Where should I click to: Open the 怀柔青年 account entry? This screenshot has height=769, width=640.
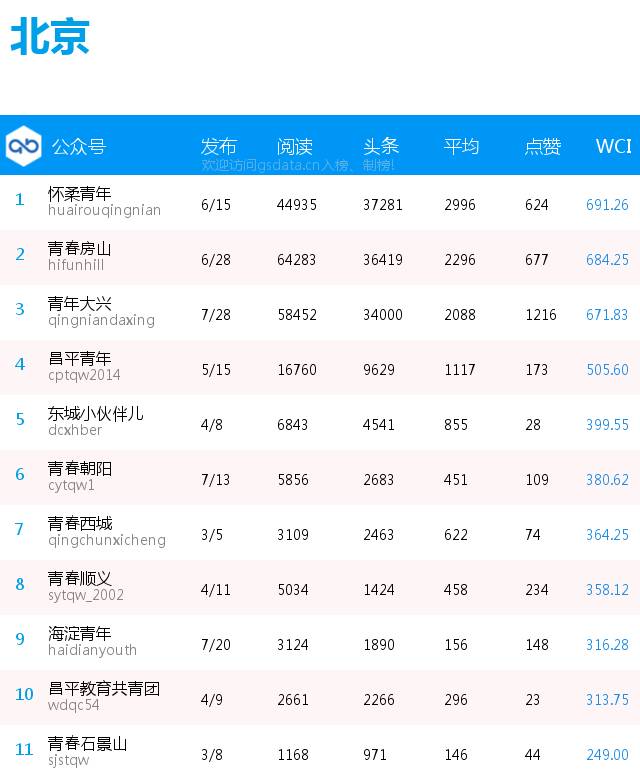pos(104,202)
